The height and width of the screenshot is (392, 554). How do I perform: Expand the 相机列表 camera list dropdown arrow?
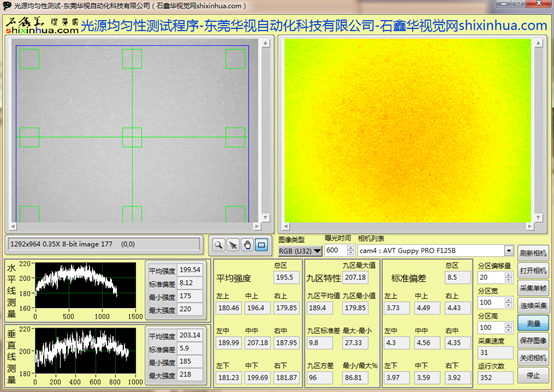tap(508, 251)
